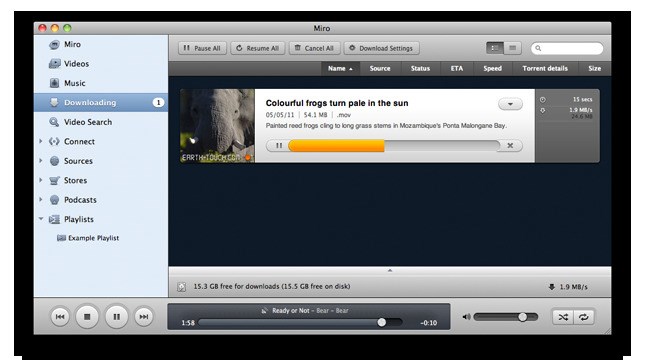Image resolution: width=646 pixels, height=360 pixels.
Task: Switch to the standard list view
Action: [x=513, y=48]
